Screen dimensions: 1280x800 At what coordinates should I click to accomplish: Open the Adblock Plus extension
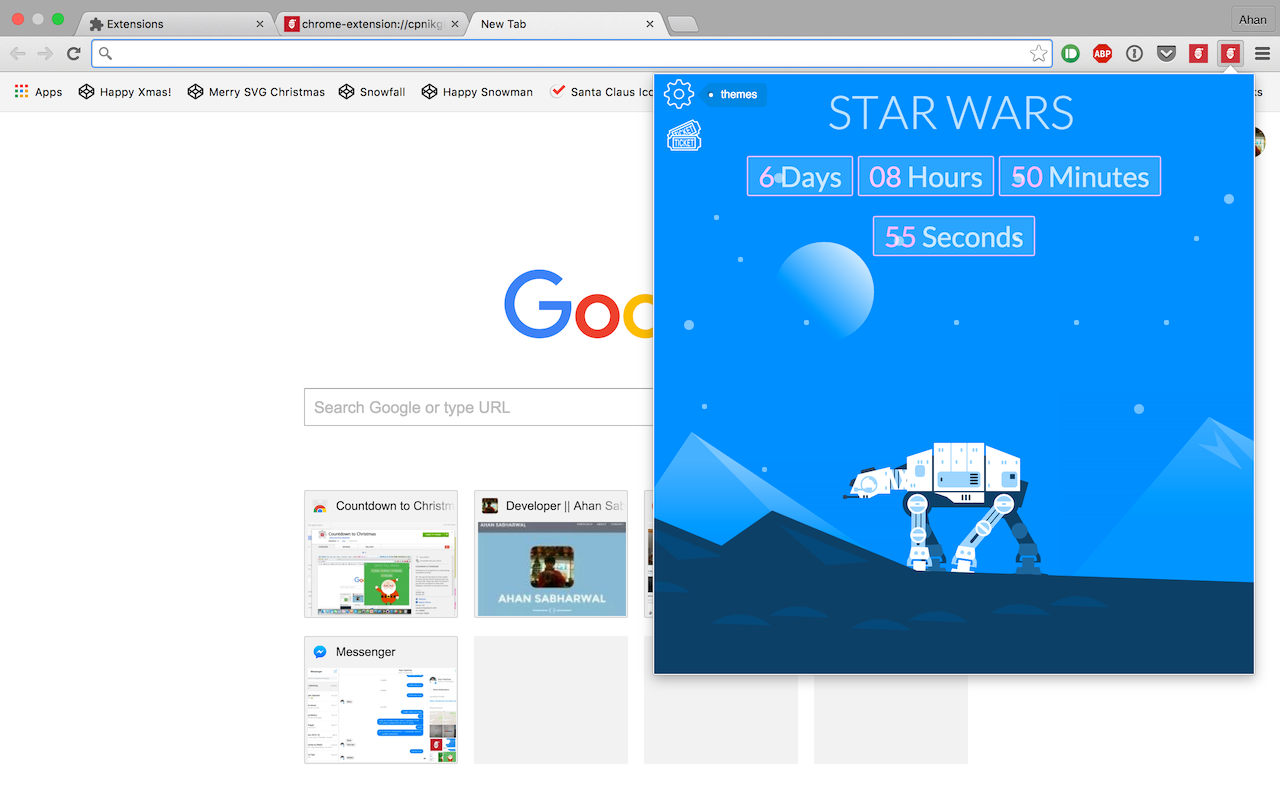click(x=1103, y=54)
